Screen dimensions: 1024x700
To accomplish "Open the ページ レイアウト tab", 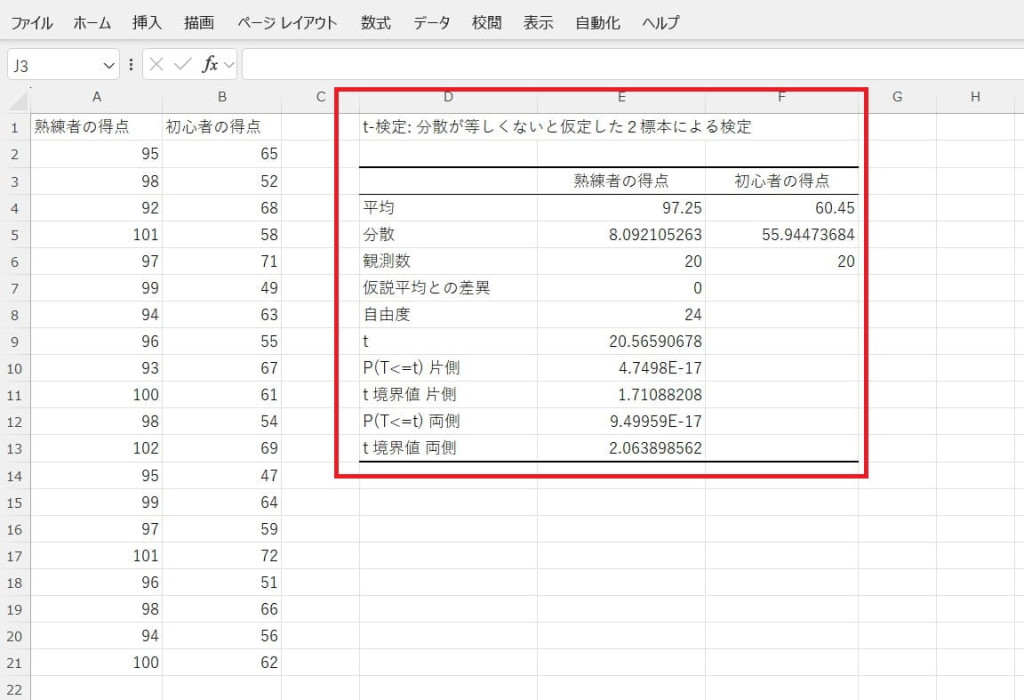I will [287, 22].
